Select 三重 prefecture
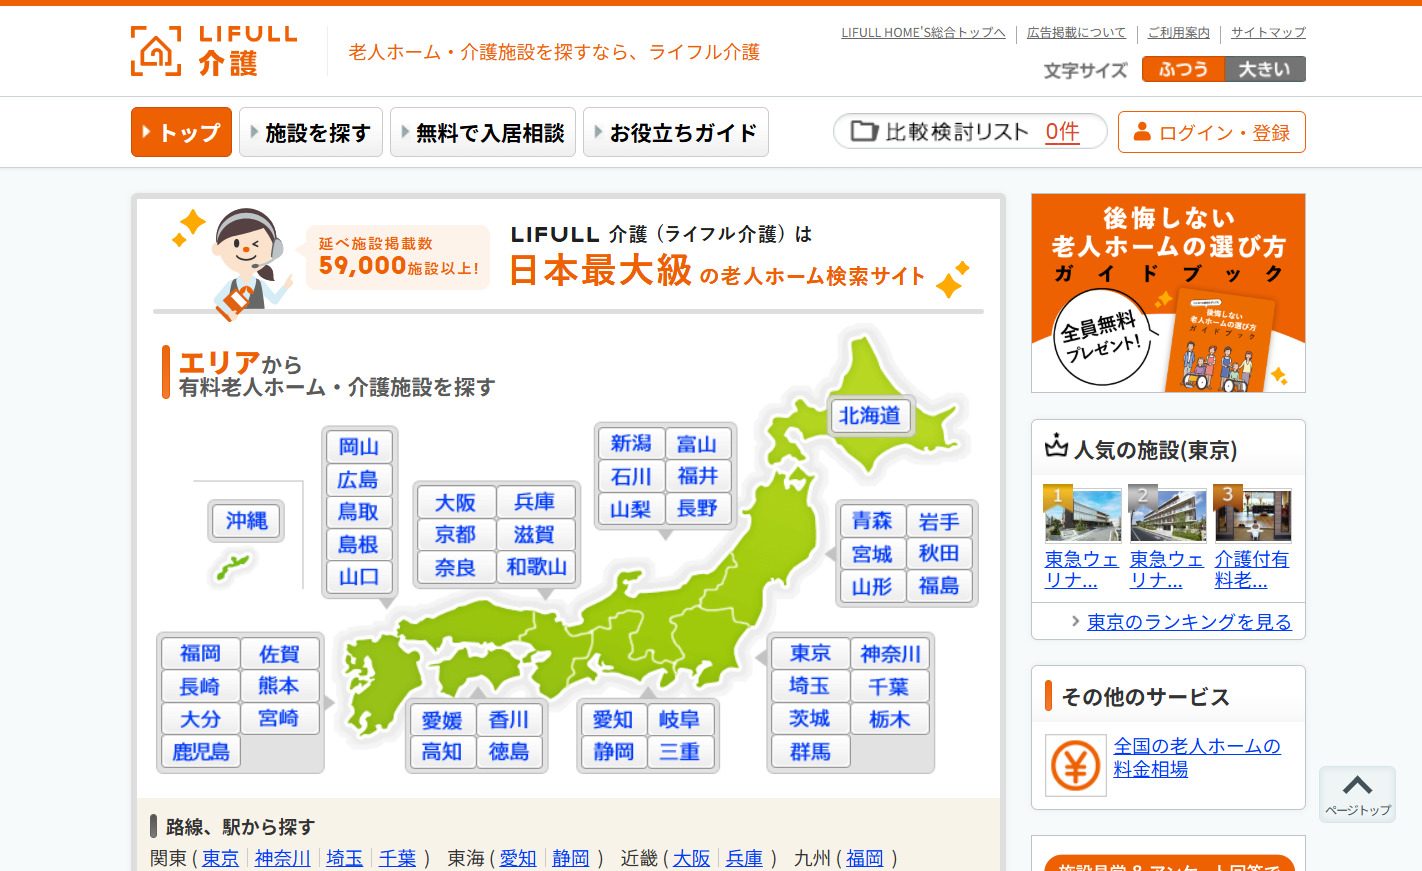 tap(680, 752)
